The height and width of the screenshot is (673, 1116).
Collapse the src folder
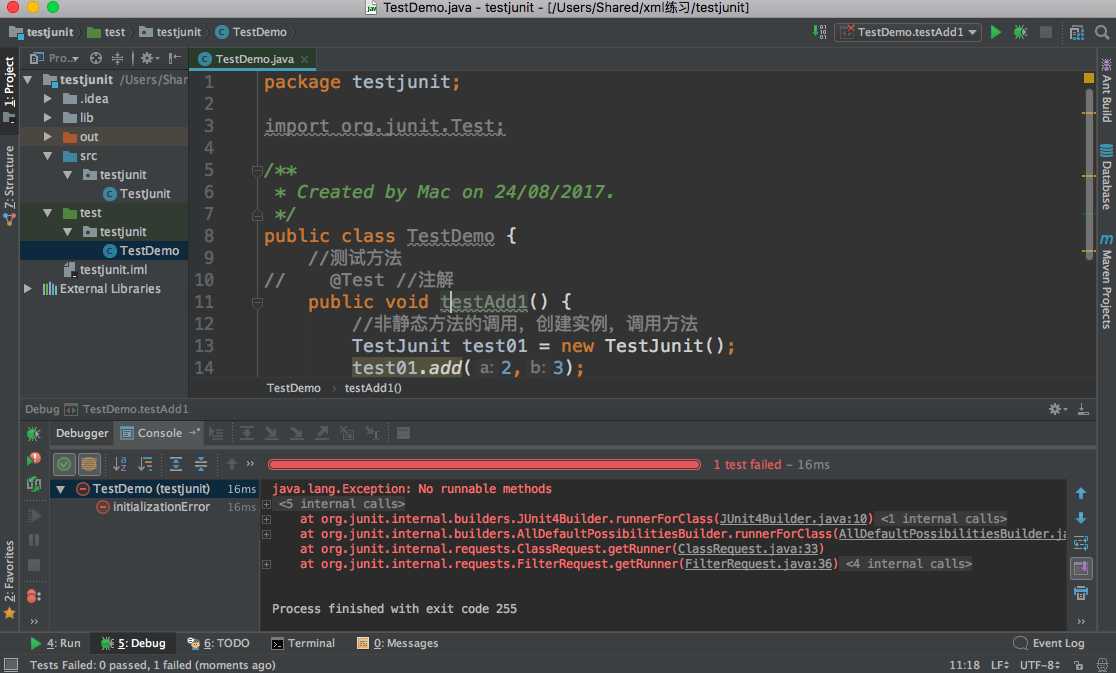(x=48, y=156)
